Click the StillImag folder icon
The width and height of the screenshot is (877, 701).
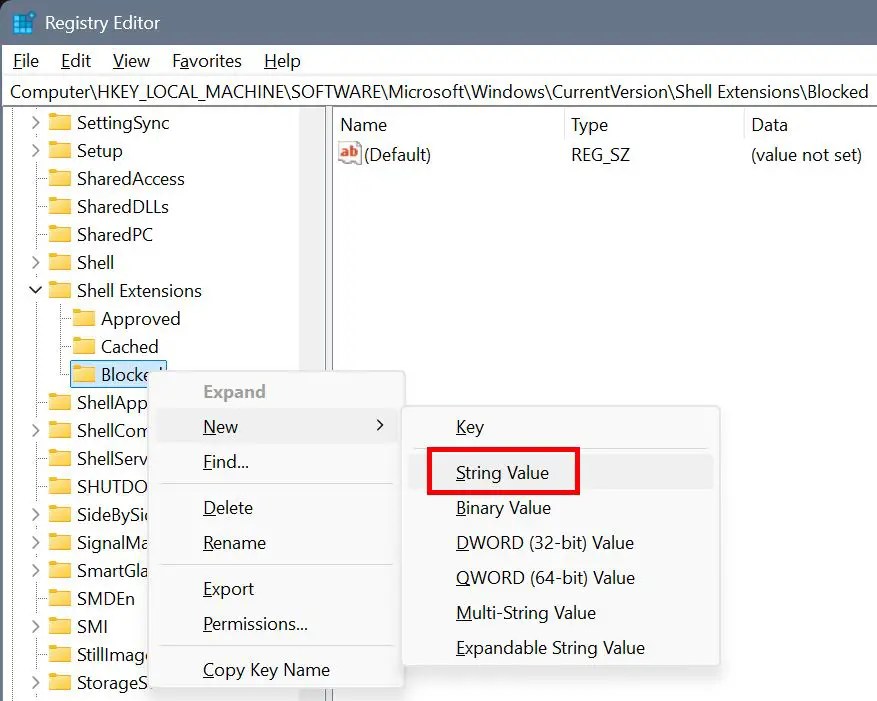60,654
